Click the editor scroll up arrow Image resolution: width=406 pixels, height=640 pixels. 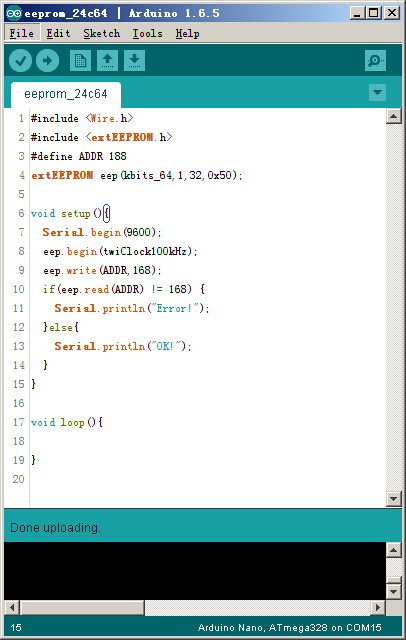[x=394, y=117]
